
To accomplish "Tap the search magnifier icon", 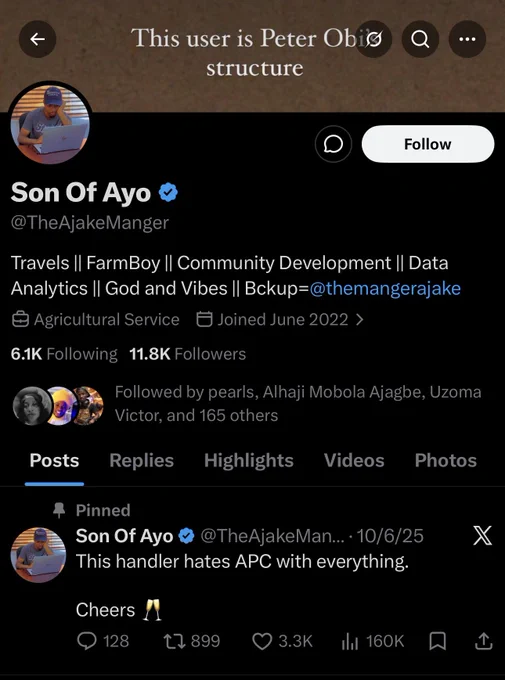I will click(420, 39).
